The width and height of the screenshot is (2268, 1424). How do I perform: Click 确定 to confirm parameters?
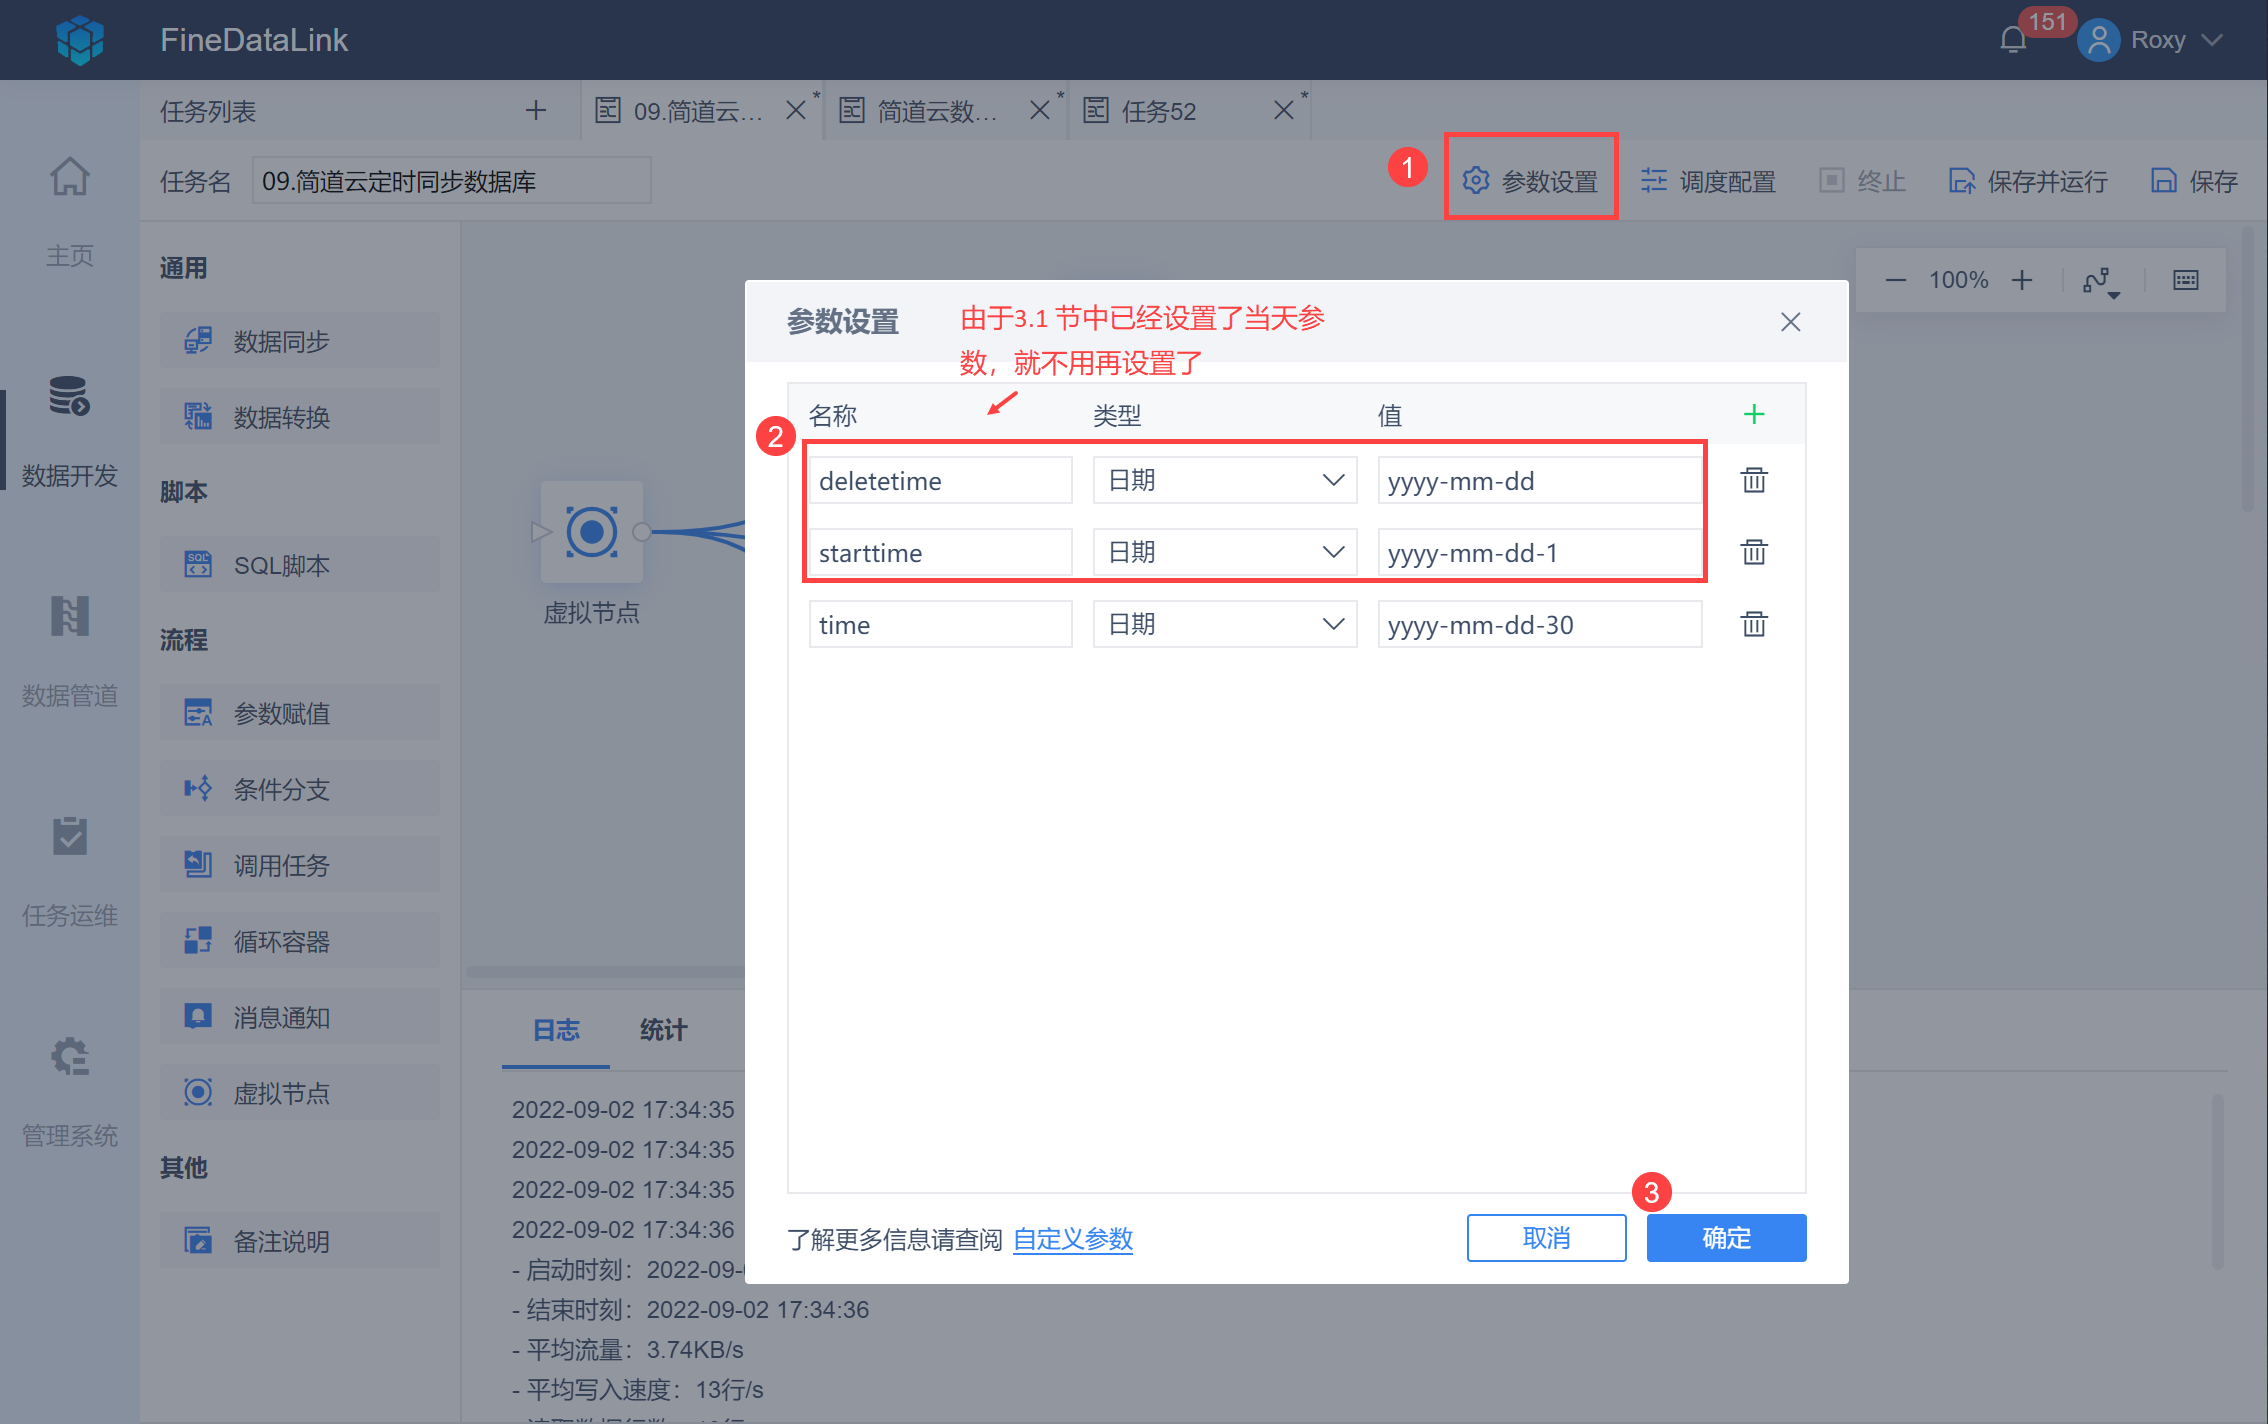click(1727, 1238)
